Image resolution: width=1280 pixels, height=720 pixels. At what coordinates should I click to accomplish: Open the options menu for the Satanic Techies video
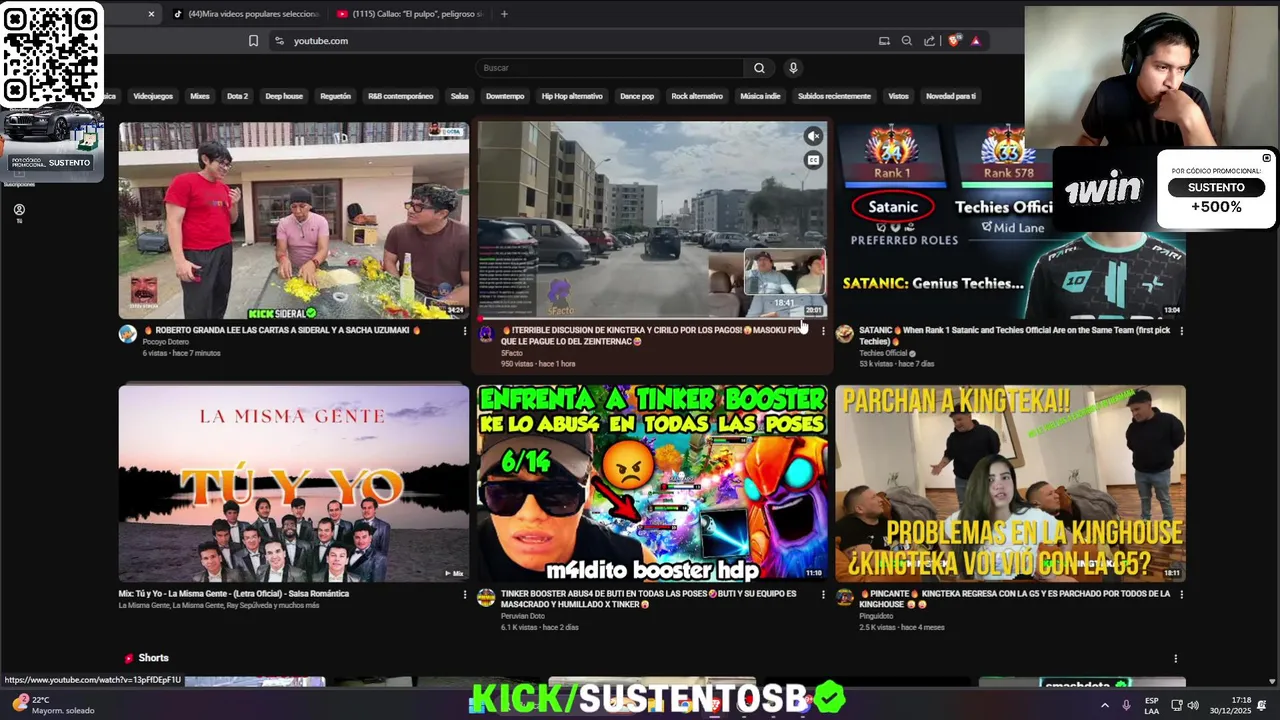[x=1181, y=331]
